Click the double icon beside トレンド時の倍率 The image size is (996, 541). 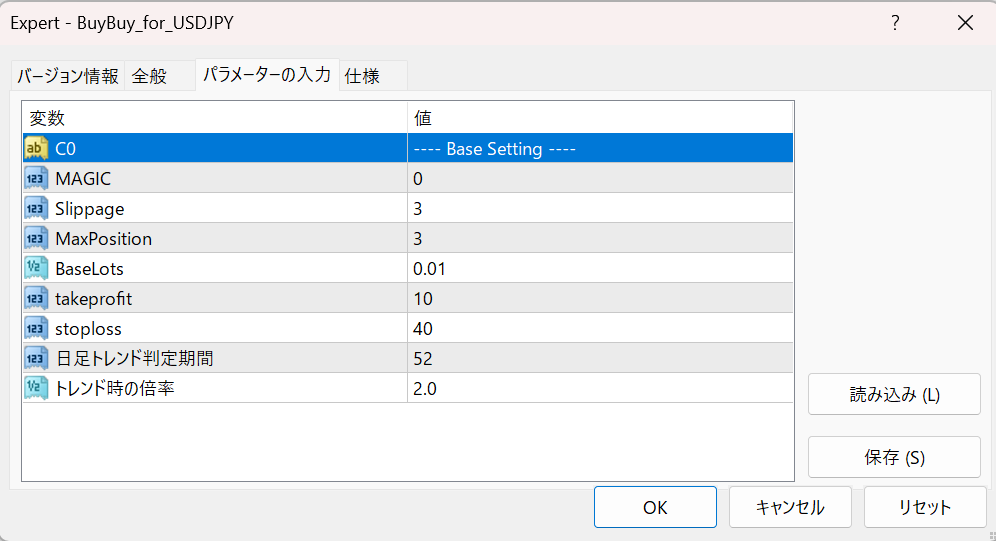point(36,389)
